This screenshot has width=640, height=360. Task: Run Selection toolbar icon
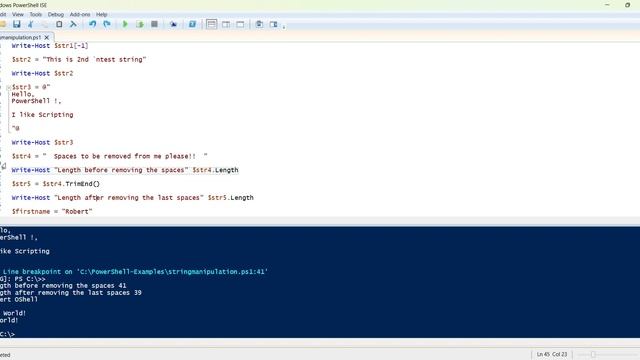pyautogui.click(x=140, y=24)
